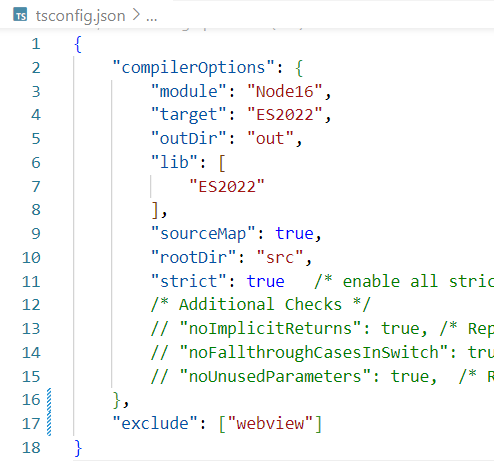The image size is (494, 461).
Task: Click line number 18 in gutter
Action: [31, 448]
